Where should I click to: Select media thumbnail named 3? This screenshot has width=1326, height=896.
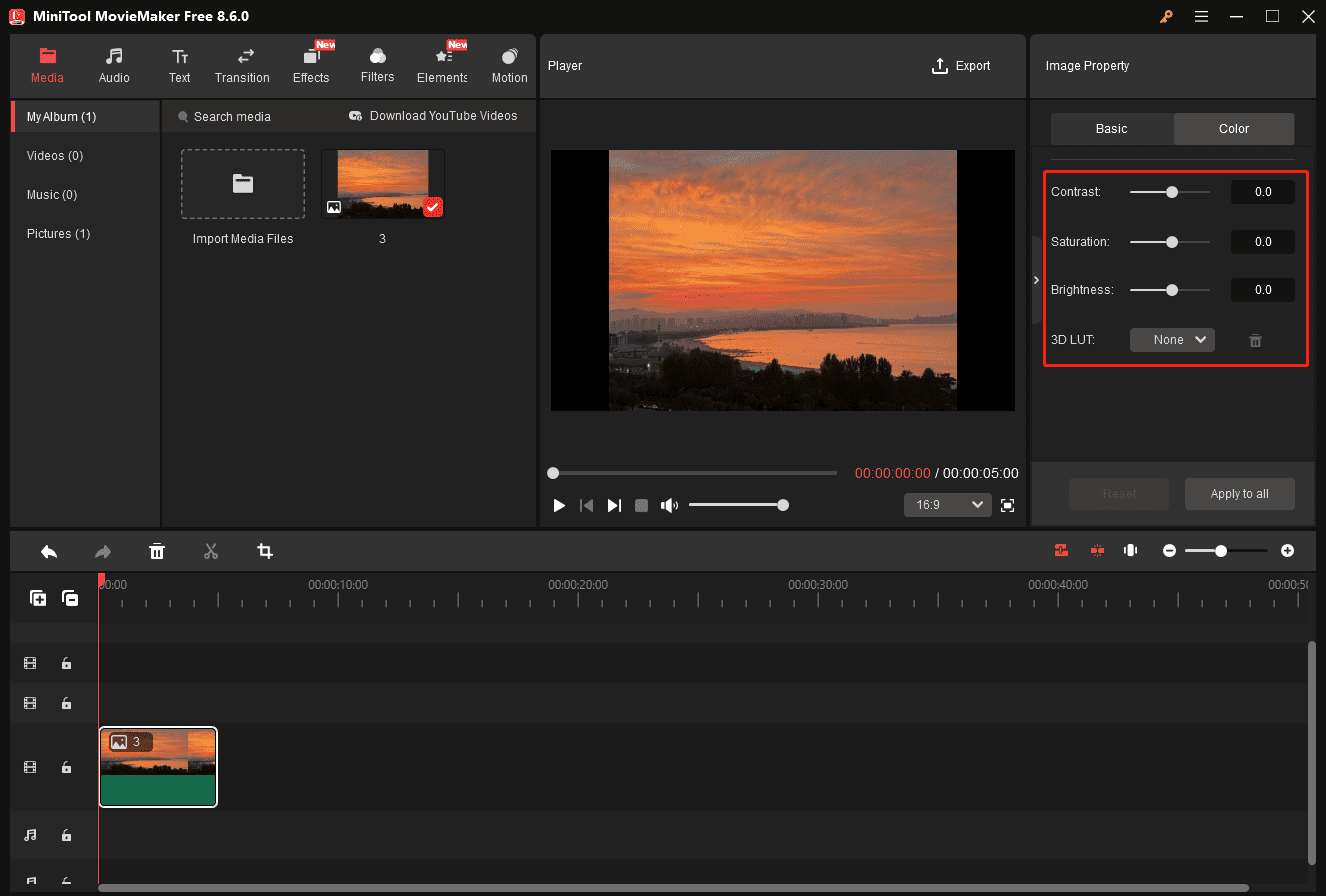coord(383,184)
